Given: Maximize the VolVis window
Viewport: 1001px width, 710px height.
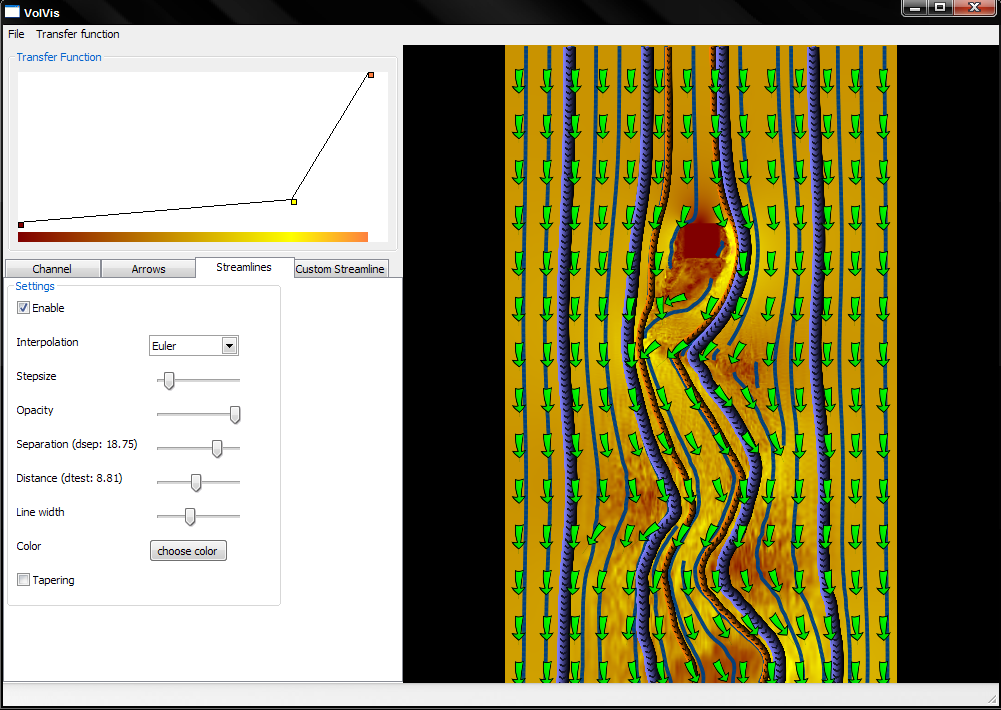Looking at the screenshot, I should [940, 8].
